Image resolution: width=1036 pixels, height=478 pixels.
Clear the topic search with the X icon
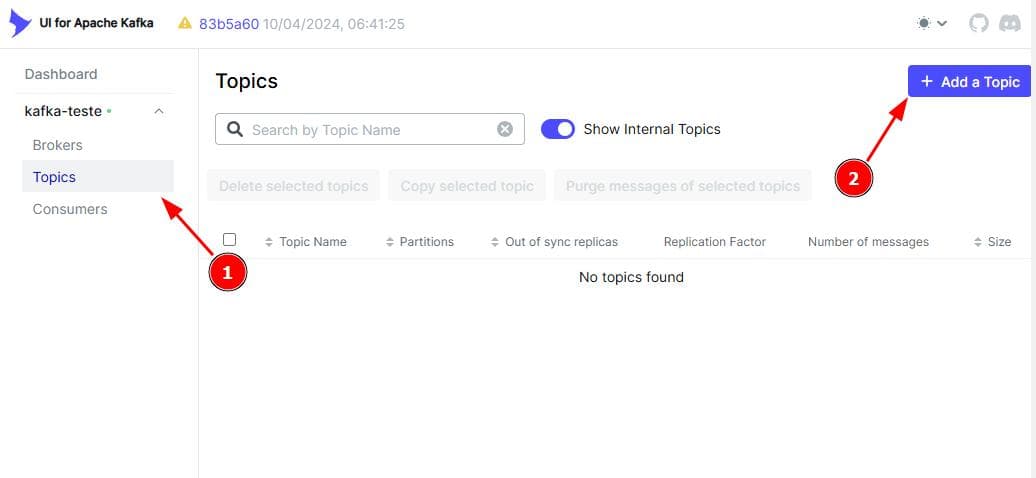click(505, 129)
